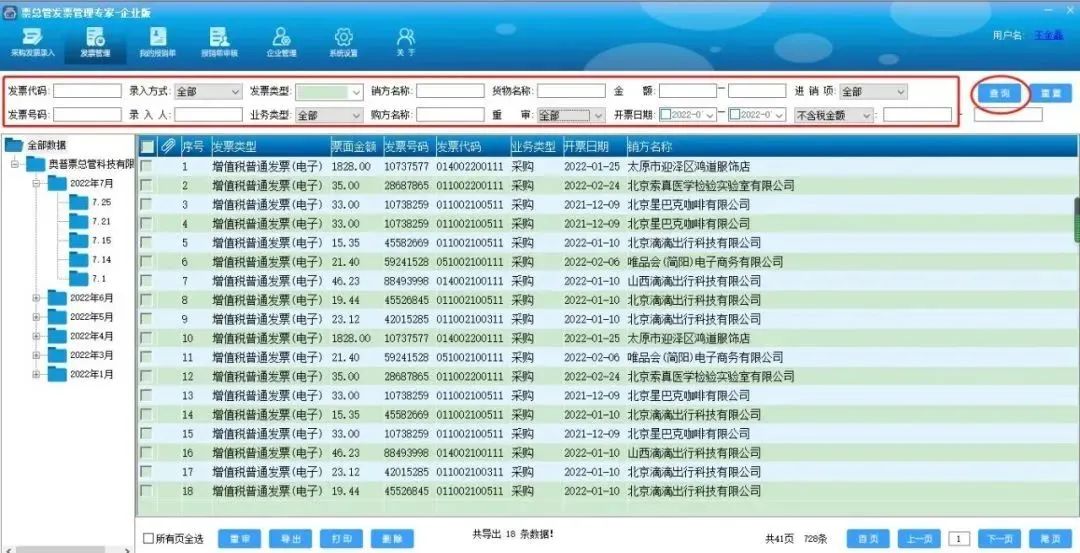The width and height of the screenshot is (1080, 553).
Task: Open 采购发票录入 in the top toolbar
Action: [32, 41]
